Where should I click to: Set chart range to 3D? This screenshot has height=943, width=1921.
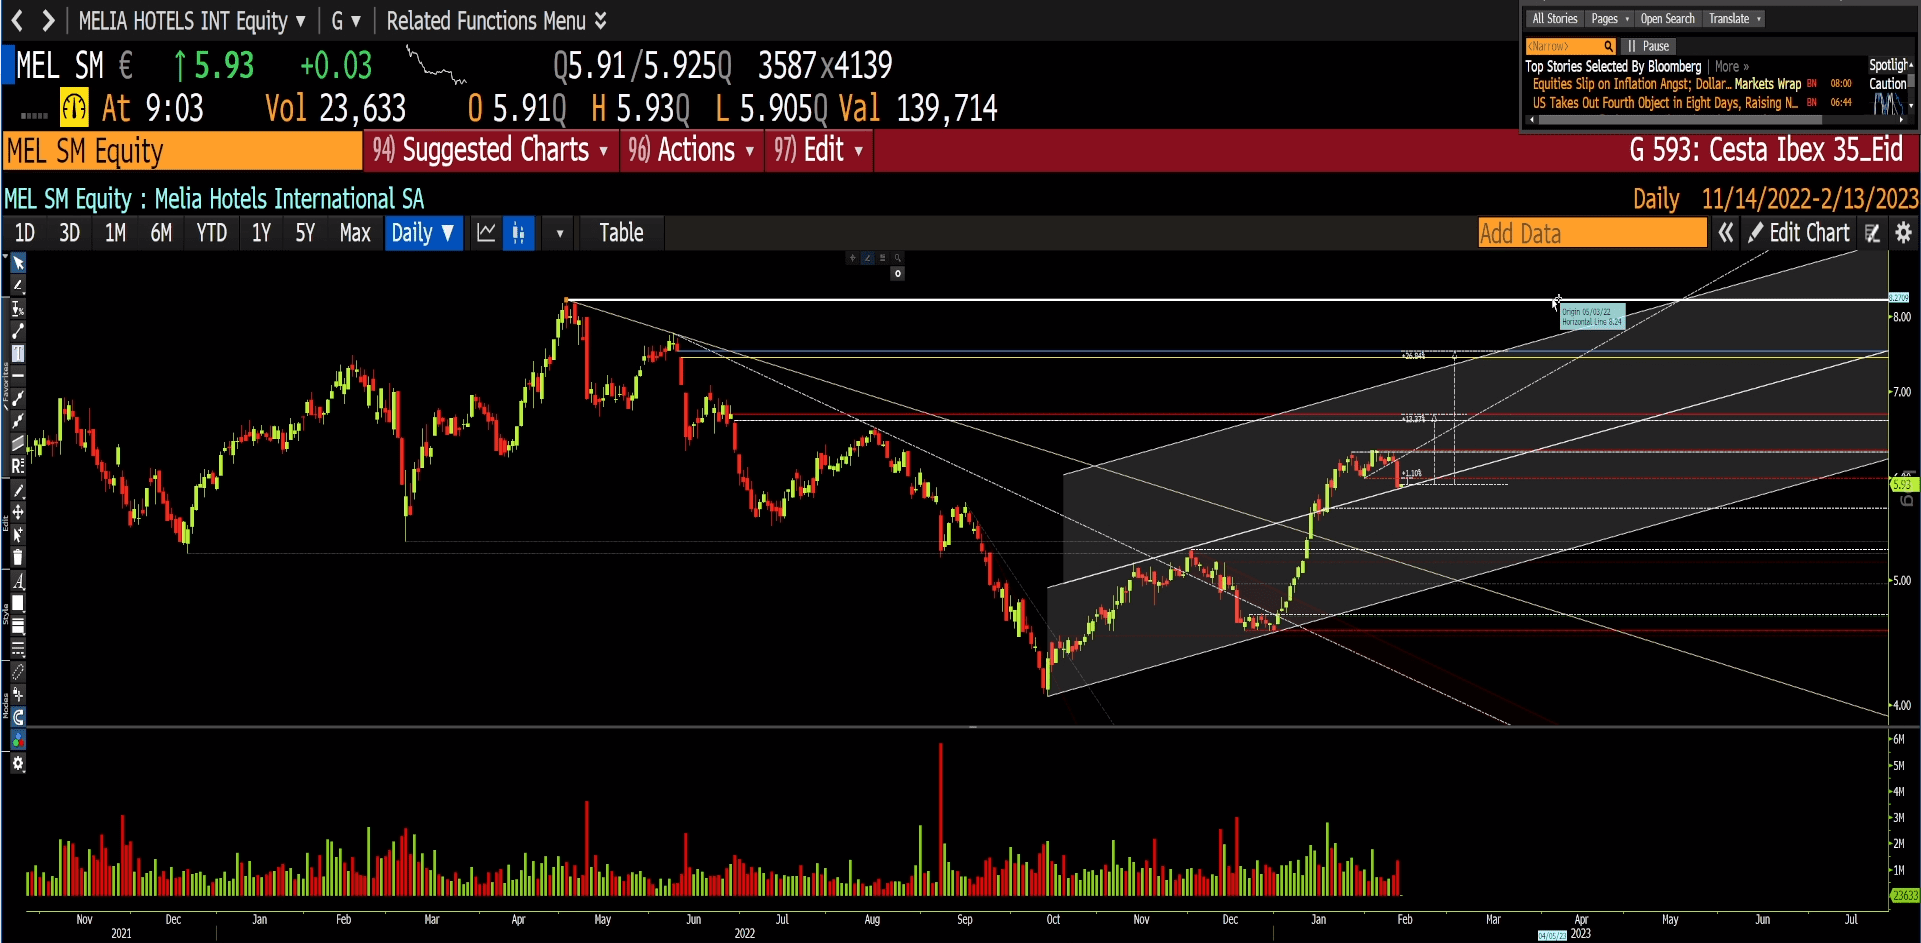coord(69,233)
